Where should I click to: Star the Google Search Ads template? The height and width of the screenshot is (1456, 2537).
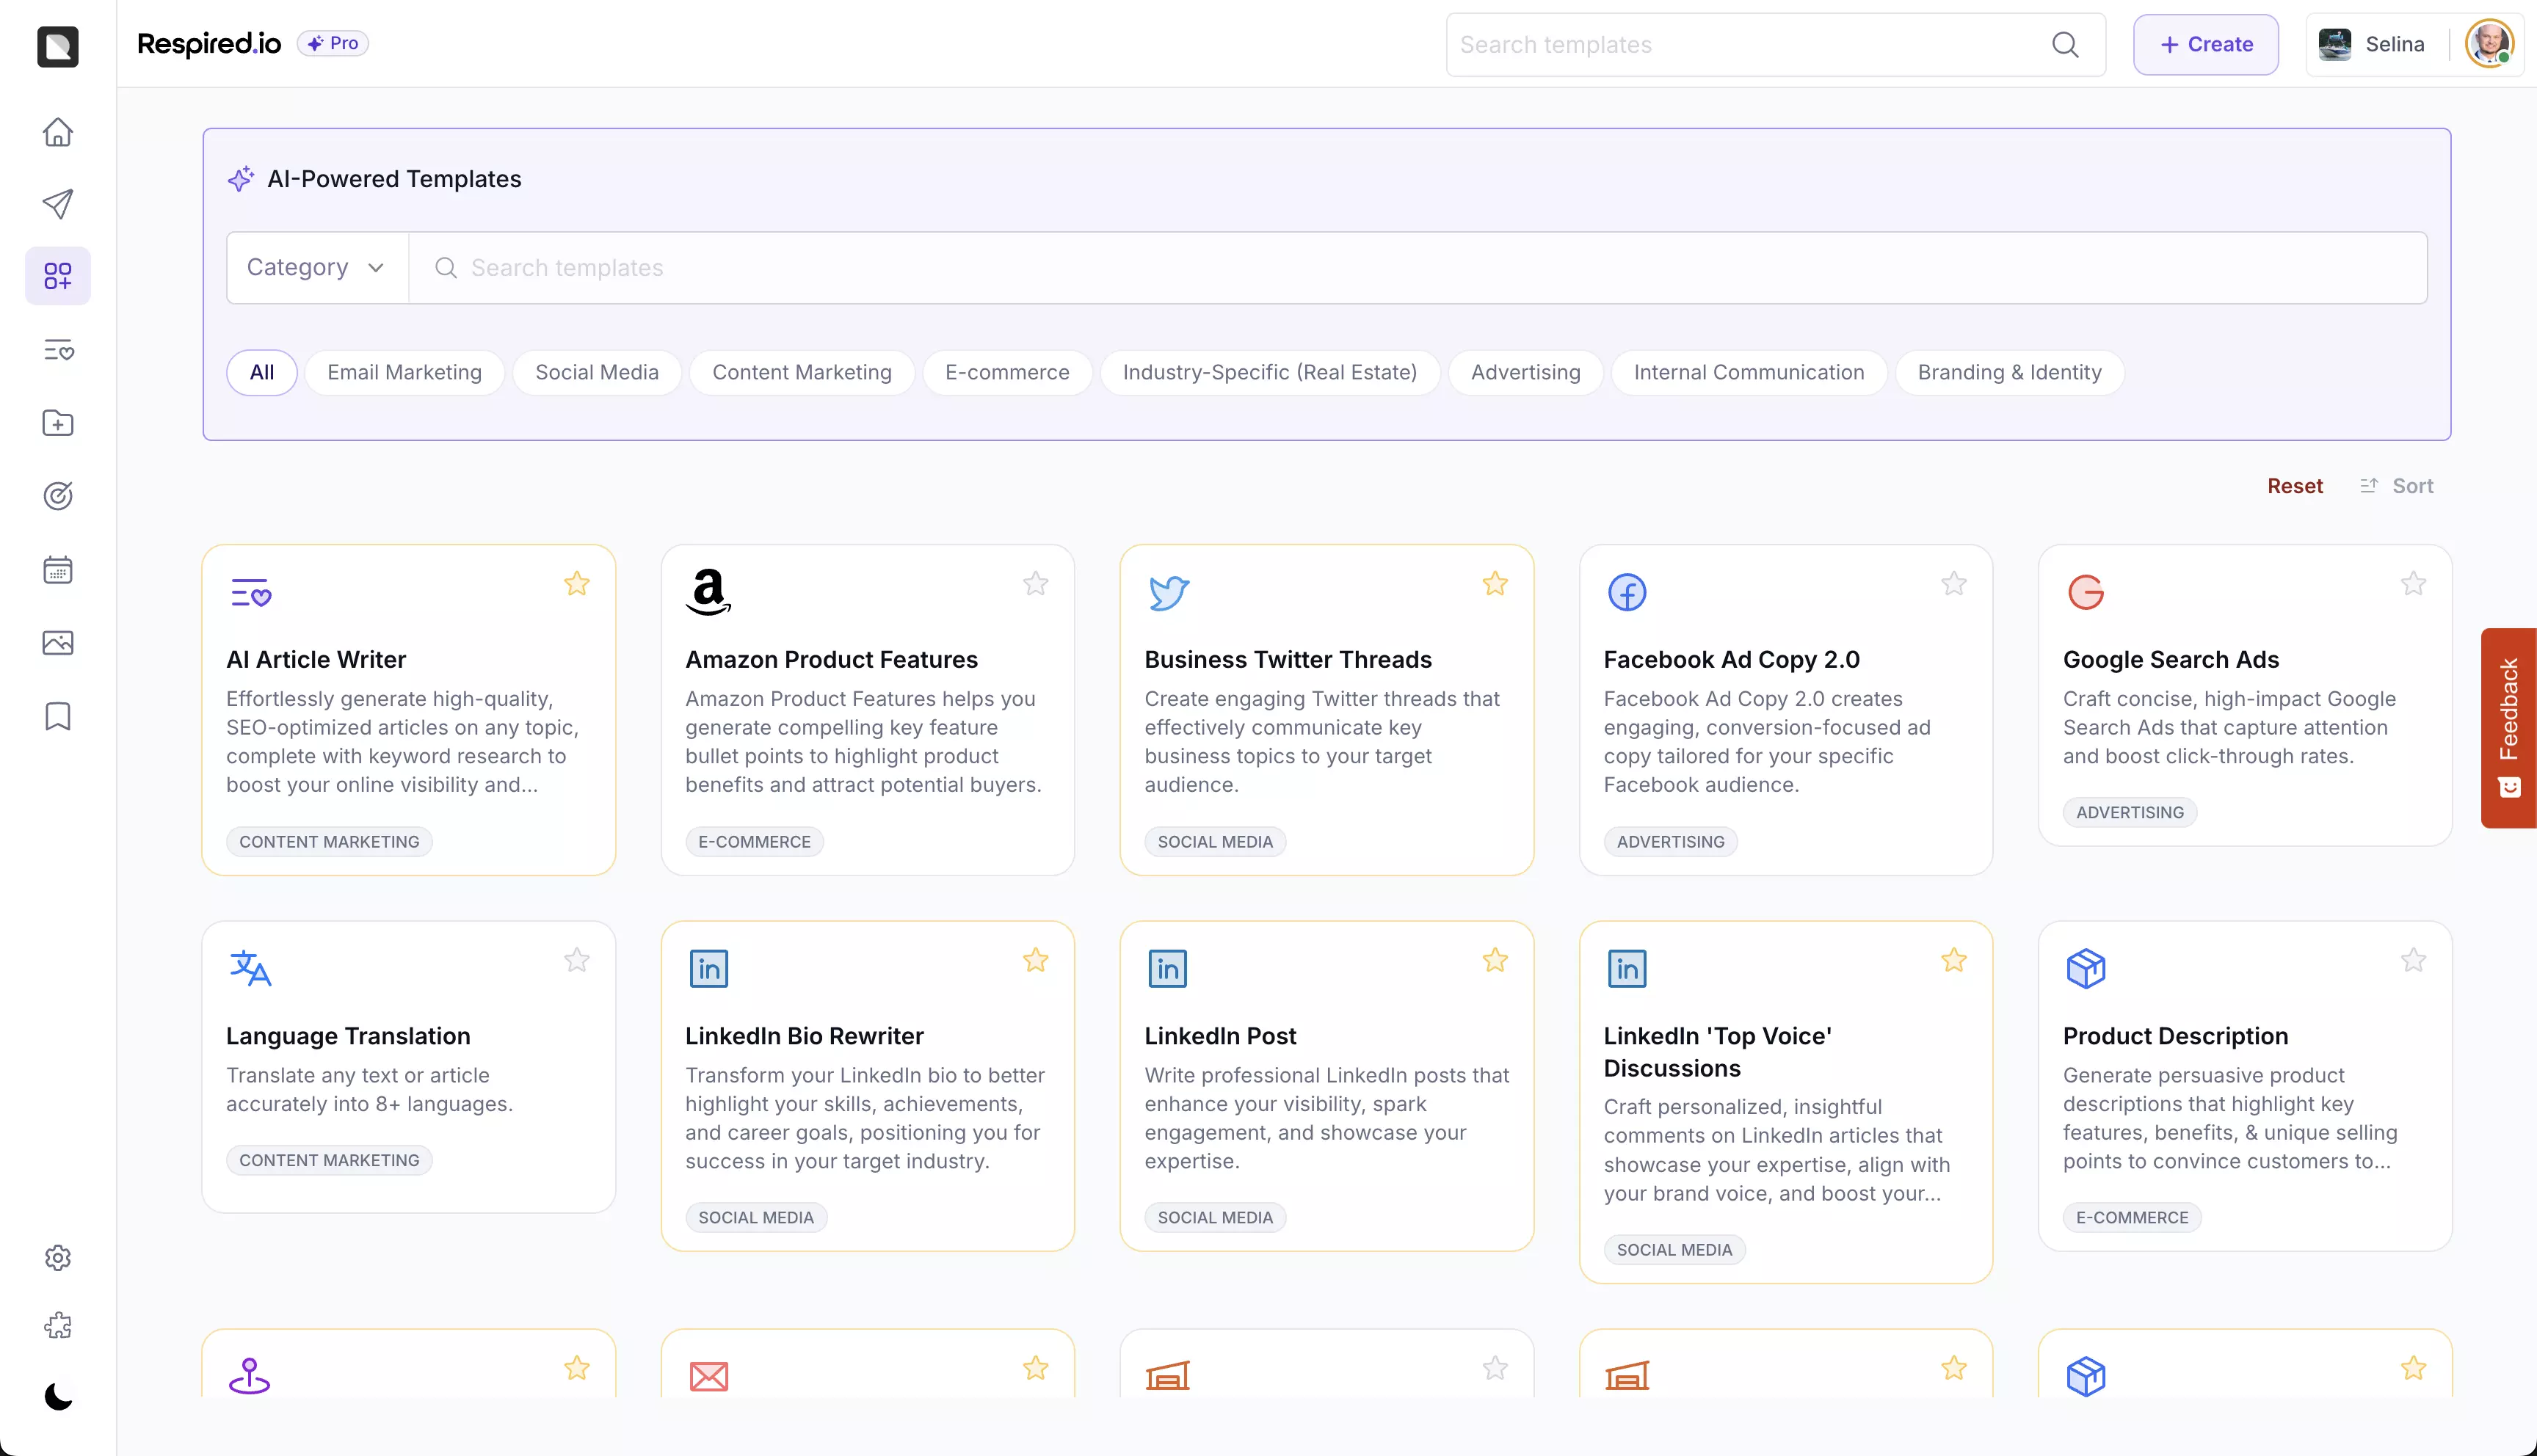(x=2413, y=584)
